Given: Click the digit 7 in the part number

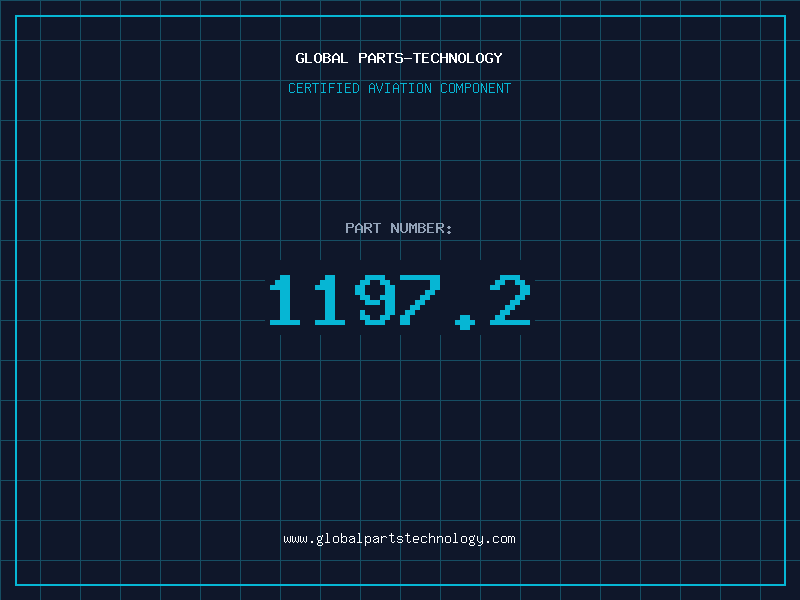Looking at the screenshot, I should coord(421,300).
